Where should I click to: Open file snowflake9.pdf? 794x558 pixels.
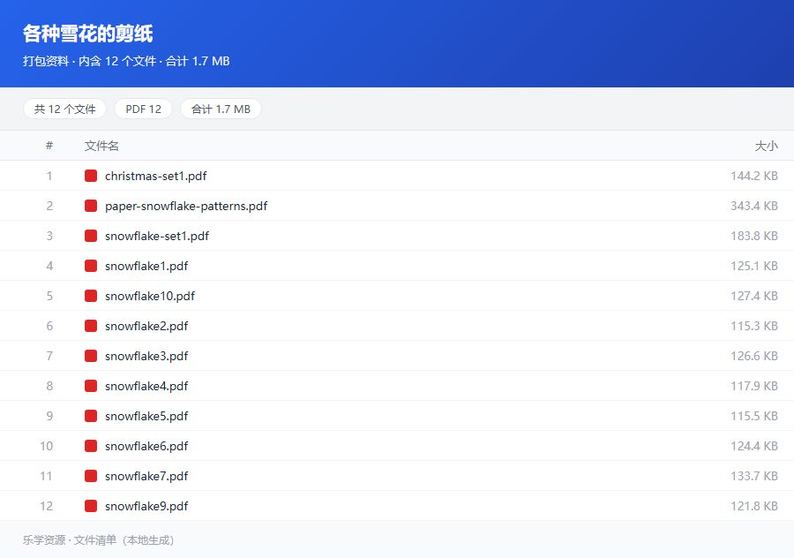(x=146, y=506)
